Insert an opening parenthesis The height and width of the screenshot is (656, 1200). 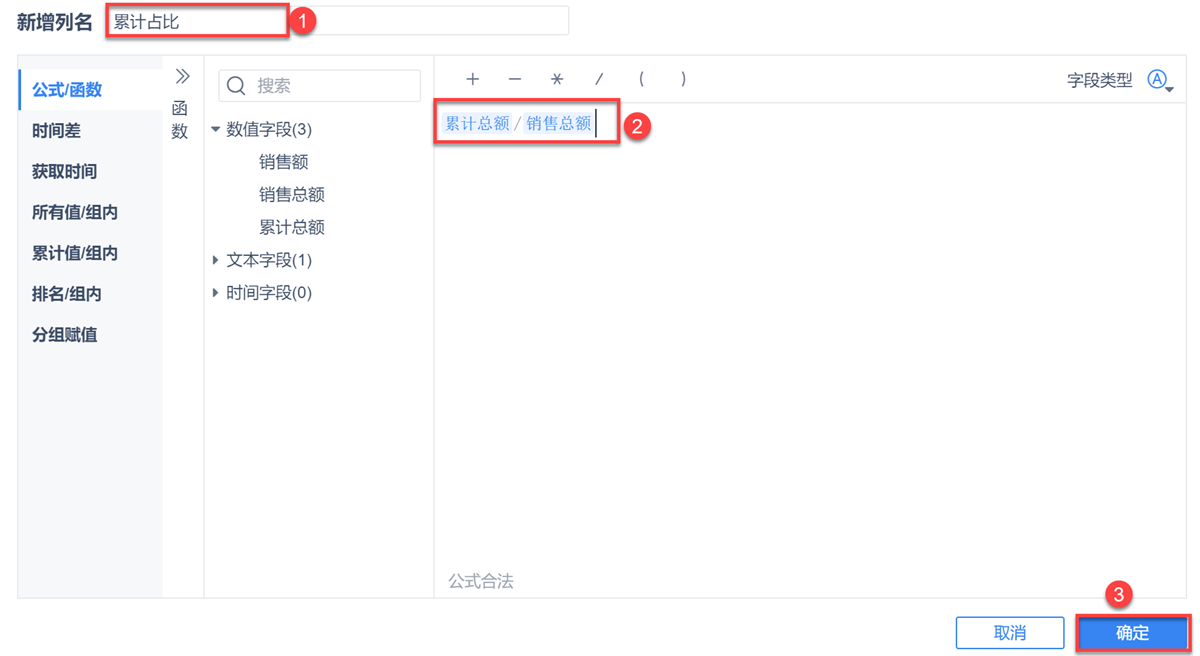(641, 79)
